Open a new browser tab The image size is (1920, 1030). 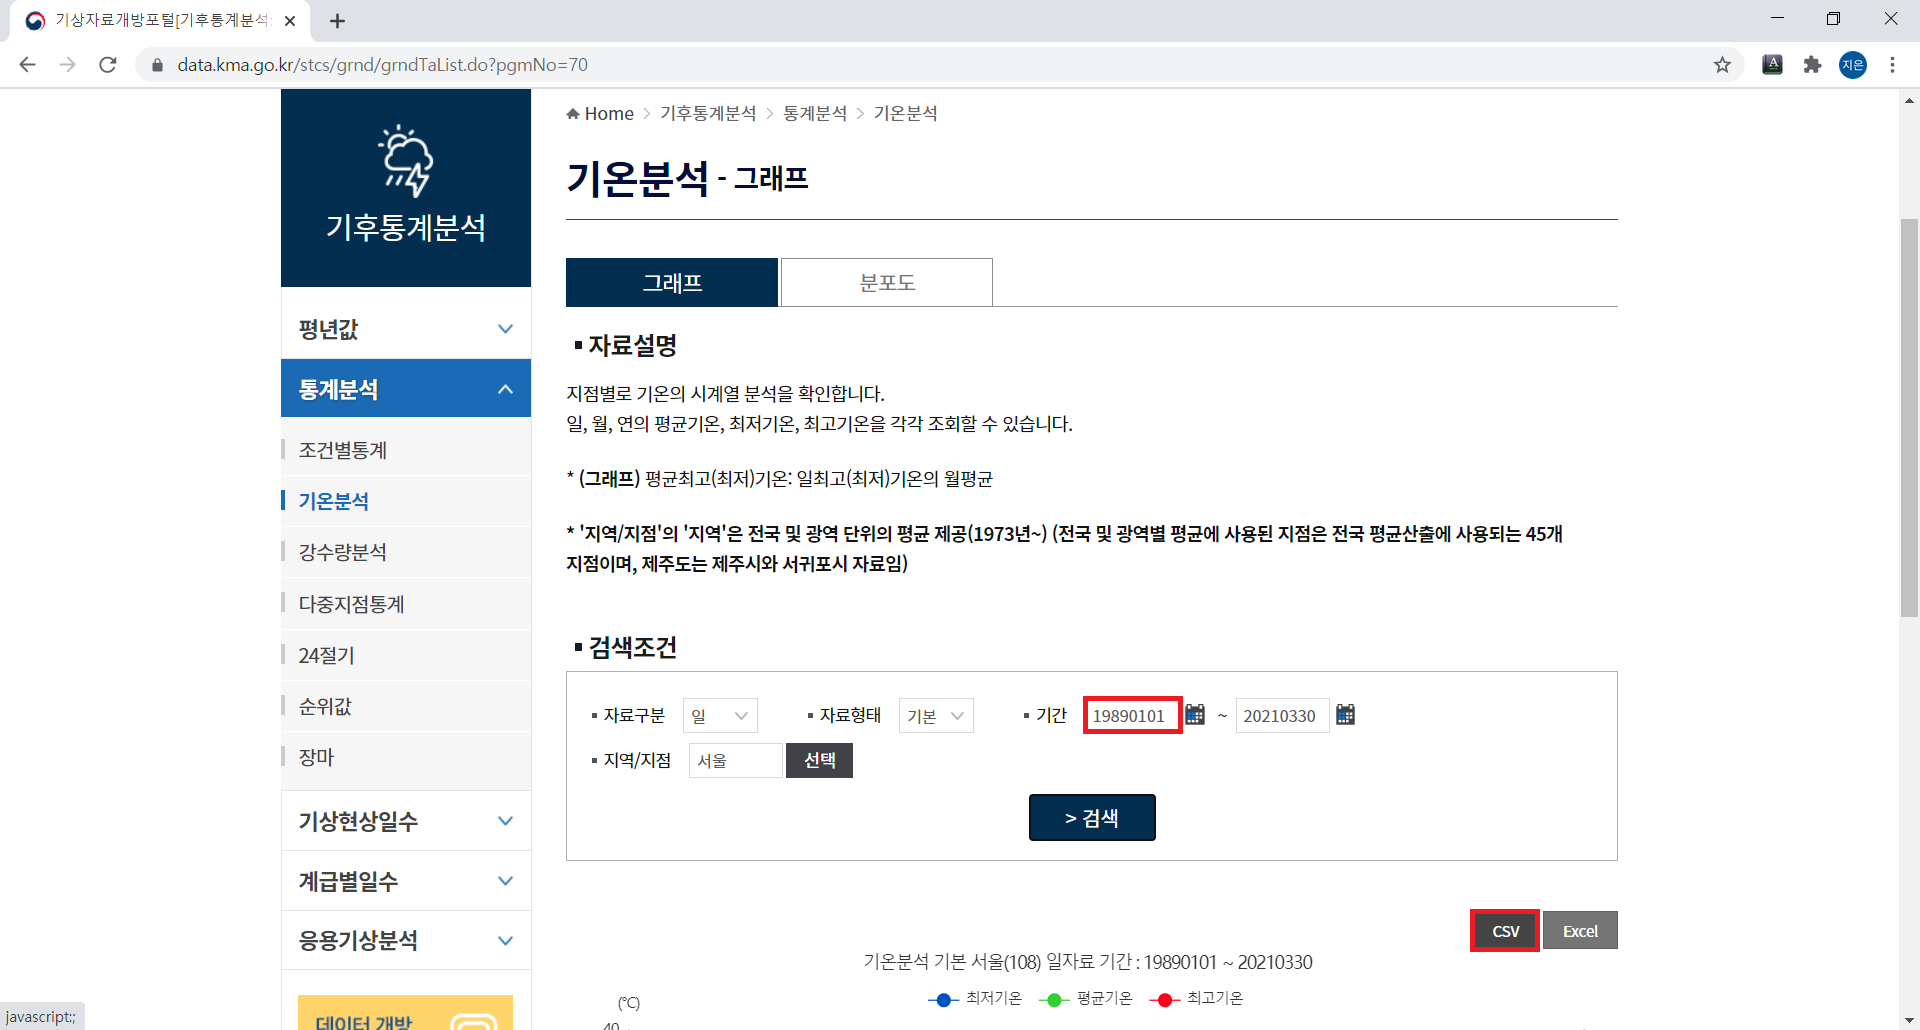[x=337, y=21]
